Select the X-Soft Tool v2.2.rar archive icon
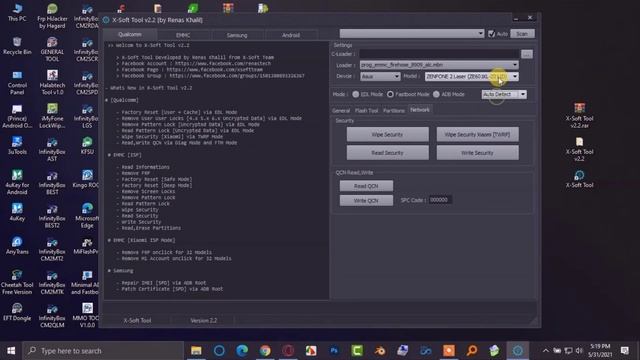The width and height of the screenshot is (640, 360). (x=579, y=116)
